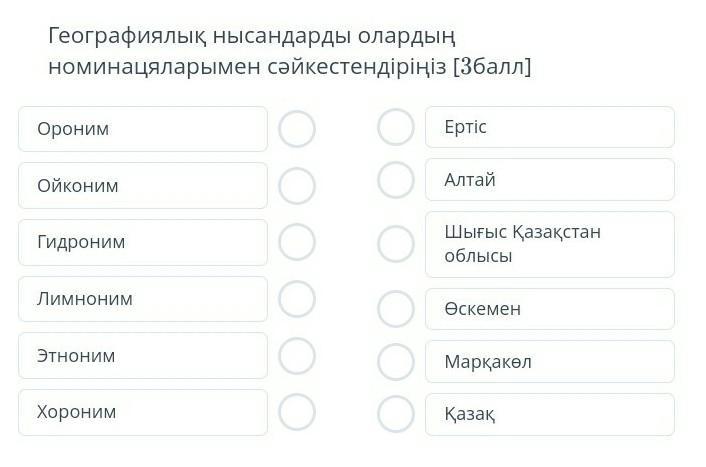Select the circle next to Этноним
This screenshot has width=706, height=467.
pyautogui.click(x=297, y=355)
